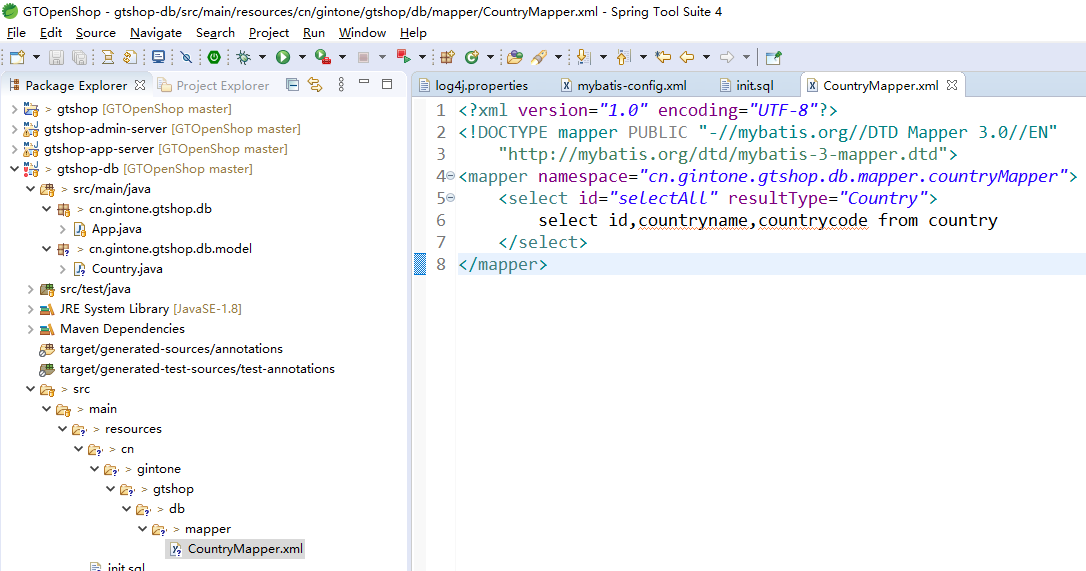This screenshot has height=571, width=1086.
Task: Collapse the select element fold on line 5
Action: (x=450, y=198)
